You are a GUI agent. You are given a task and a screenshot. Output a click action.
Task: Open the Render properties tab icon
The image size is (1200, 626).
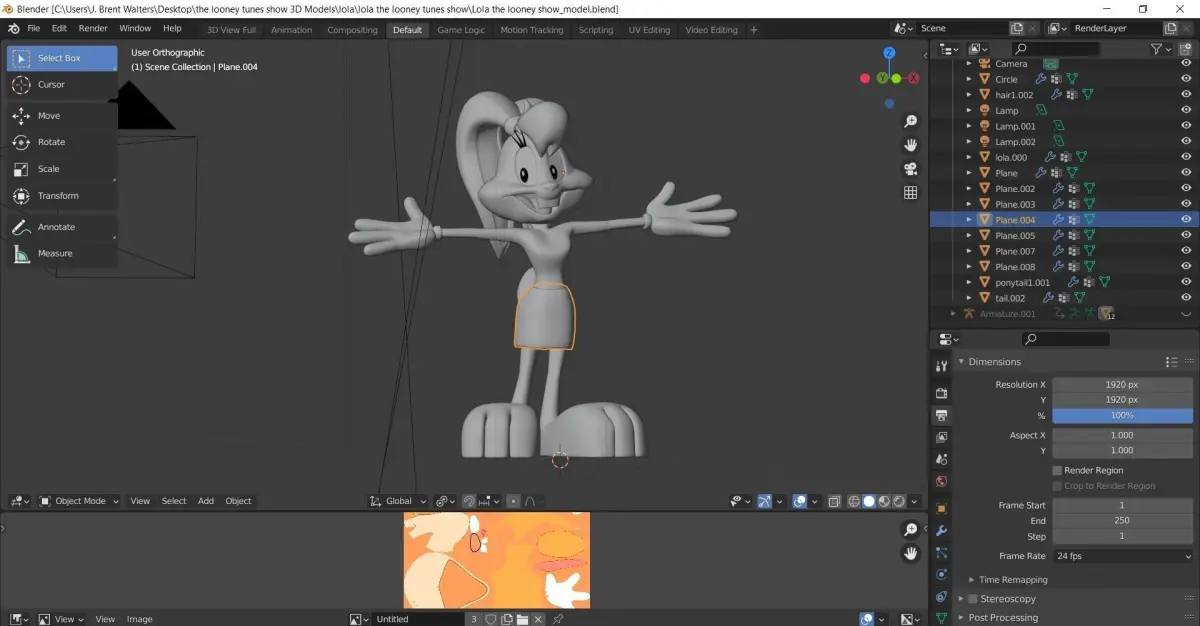pos(941,393)
